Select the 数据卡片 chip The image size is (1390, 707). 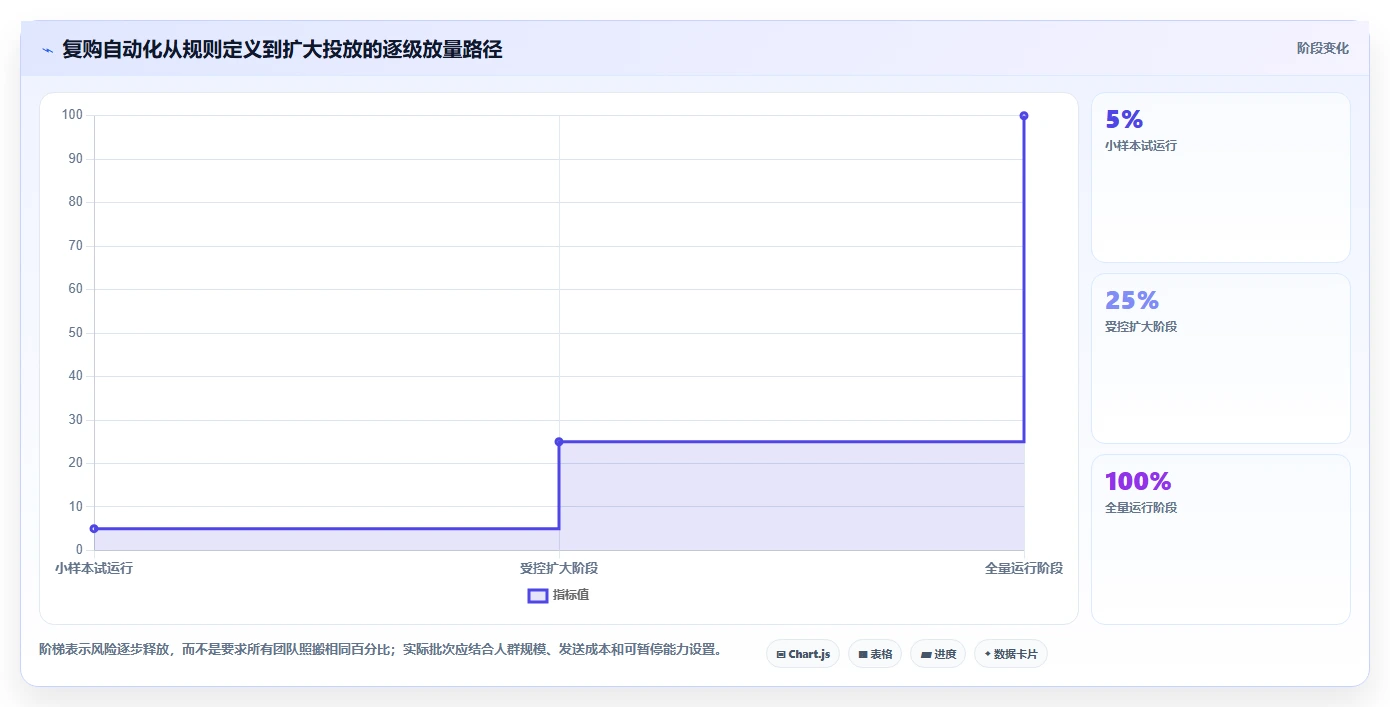click(x=1010, y=654)
